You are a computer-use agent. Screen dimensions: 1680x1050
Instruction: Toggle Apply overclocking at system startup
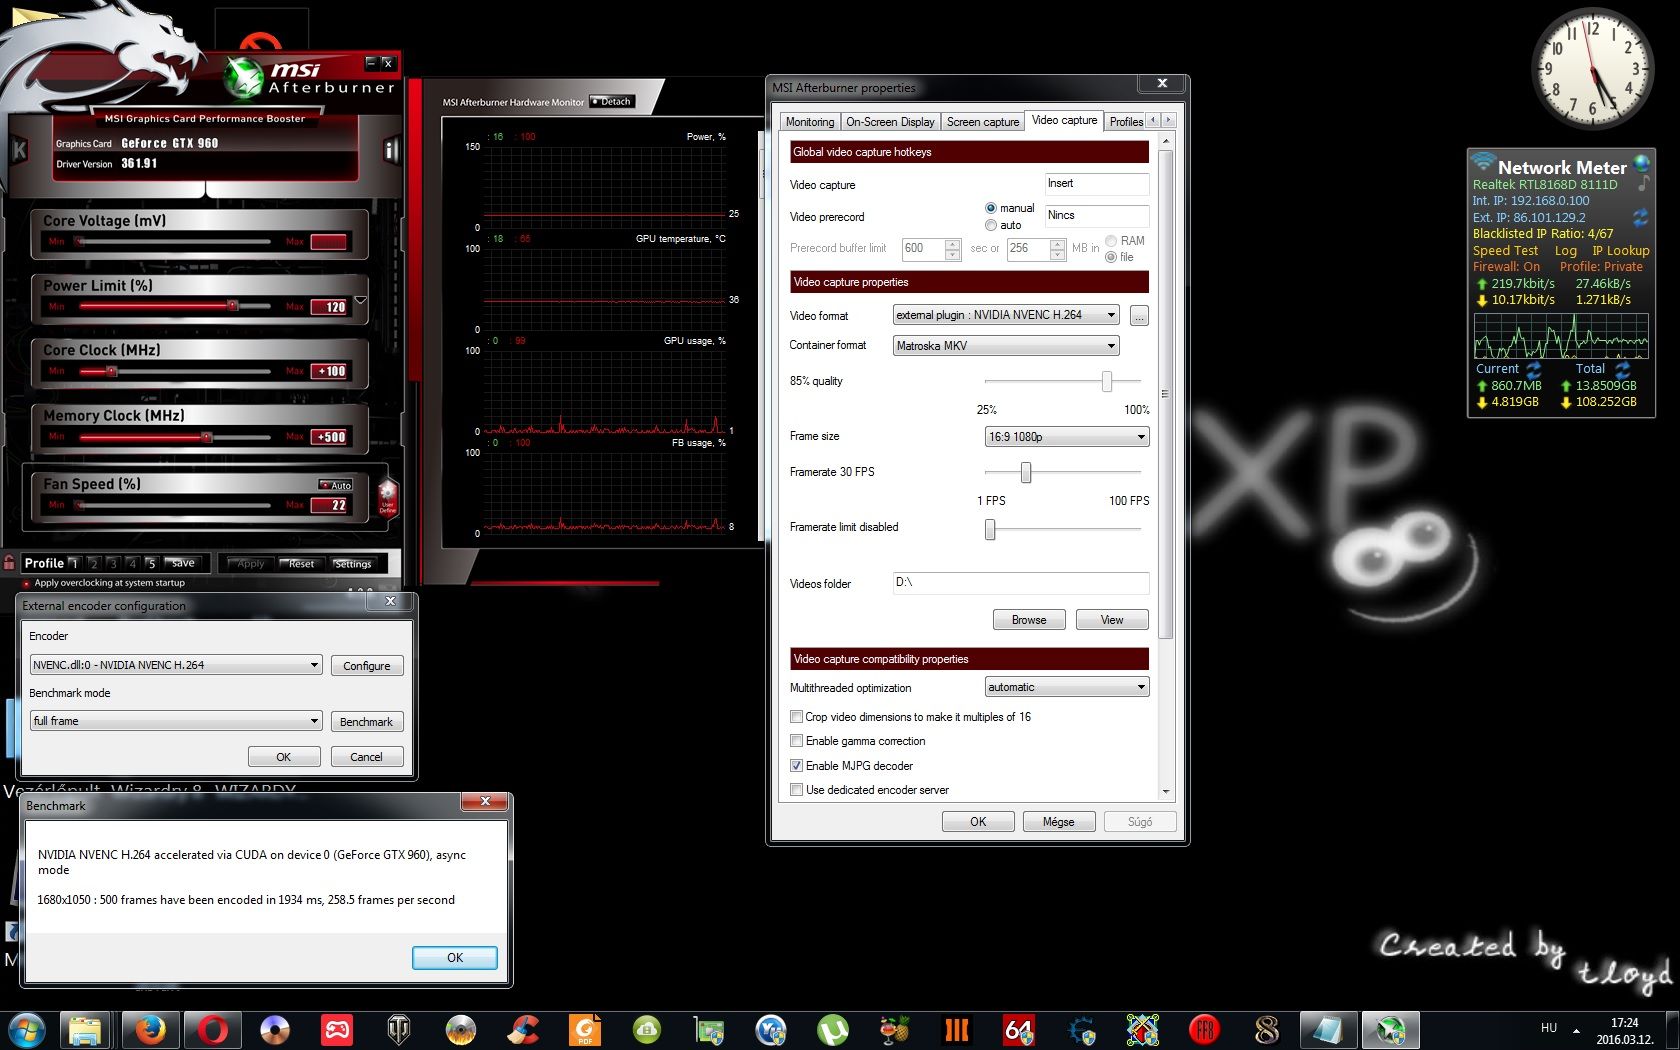27,583
